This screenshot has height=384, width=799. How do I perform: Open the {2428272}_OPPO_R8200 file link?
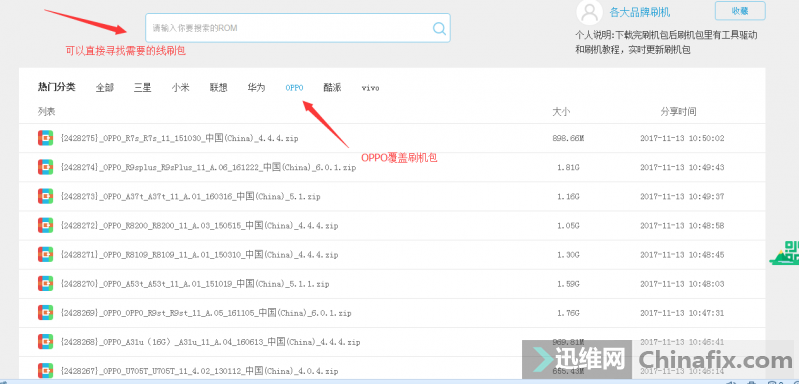point(199,225)
